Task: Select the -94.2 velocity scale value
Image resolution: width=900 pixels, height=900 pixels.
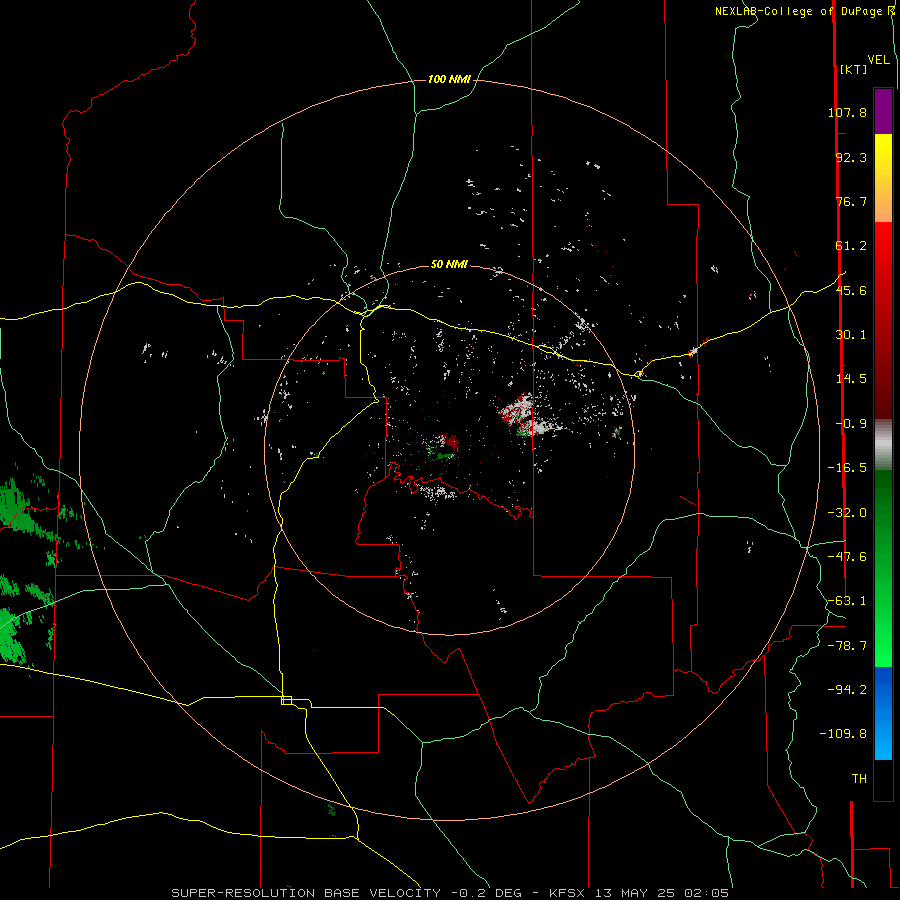Action: click(847, 689)
